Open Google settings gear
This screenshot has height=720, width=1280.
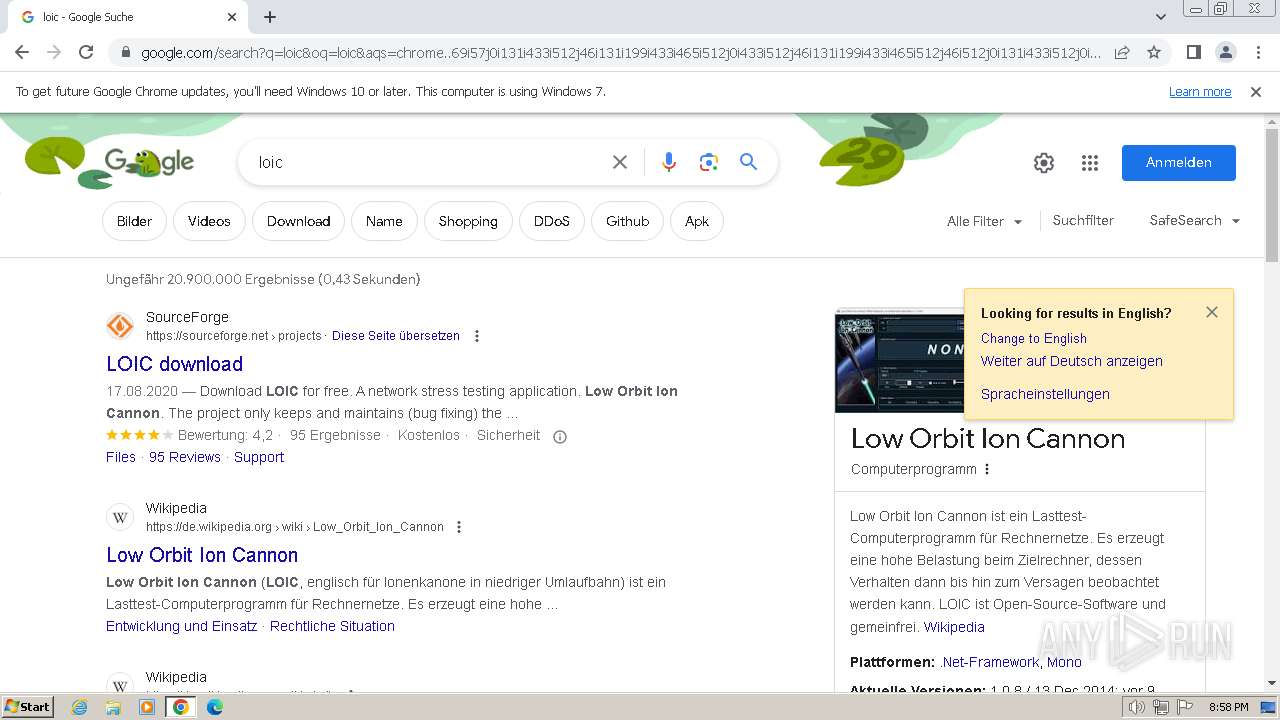(x=1044, y=163)
